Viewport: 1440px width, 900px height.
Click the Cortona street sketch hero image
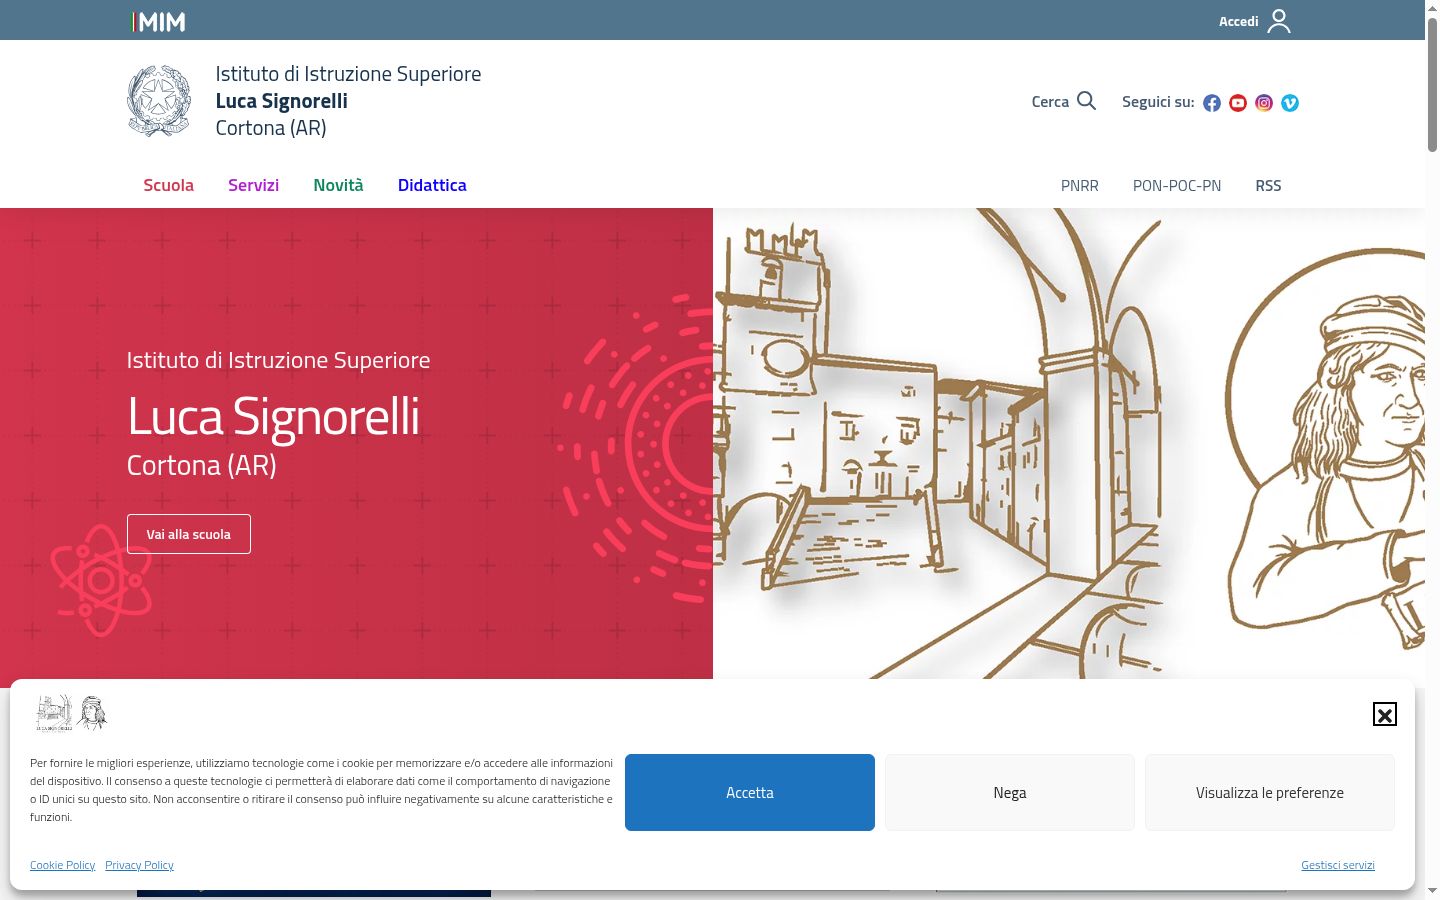point(940,443)
